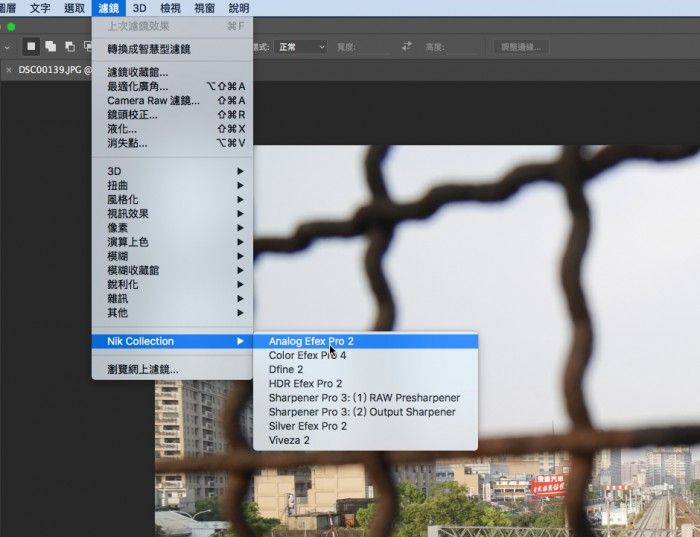Open Camera Raw 濾鏡
Image resolution: width=700 pixels, height=537 pixels.
(172, 100)
